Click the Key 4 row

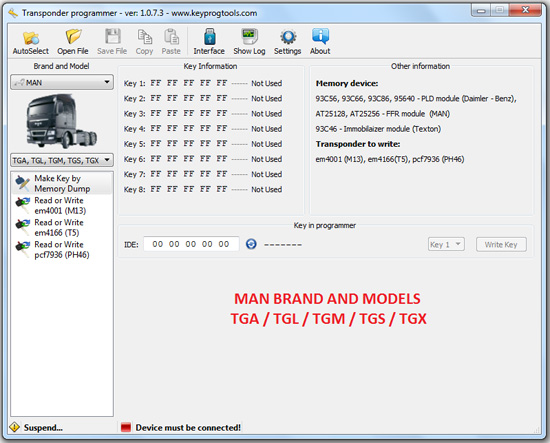click(x=203, y=129)
